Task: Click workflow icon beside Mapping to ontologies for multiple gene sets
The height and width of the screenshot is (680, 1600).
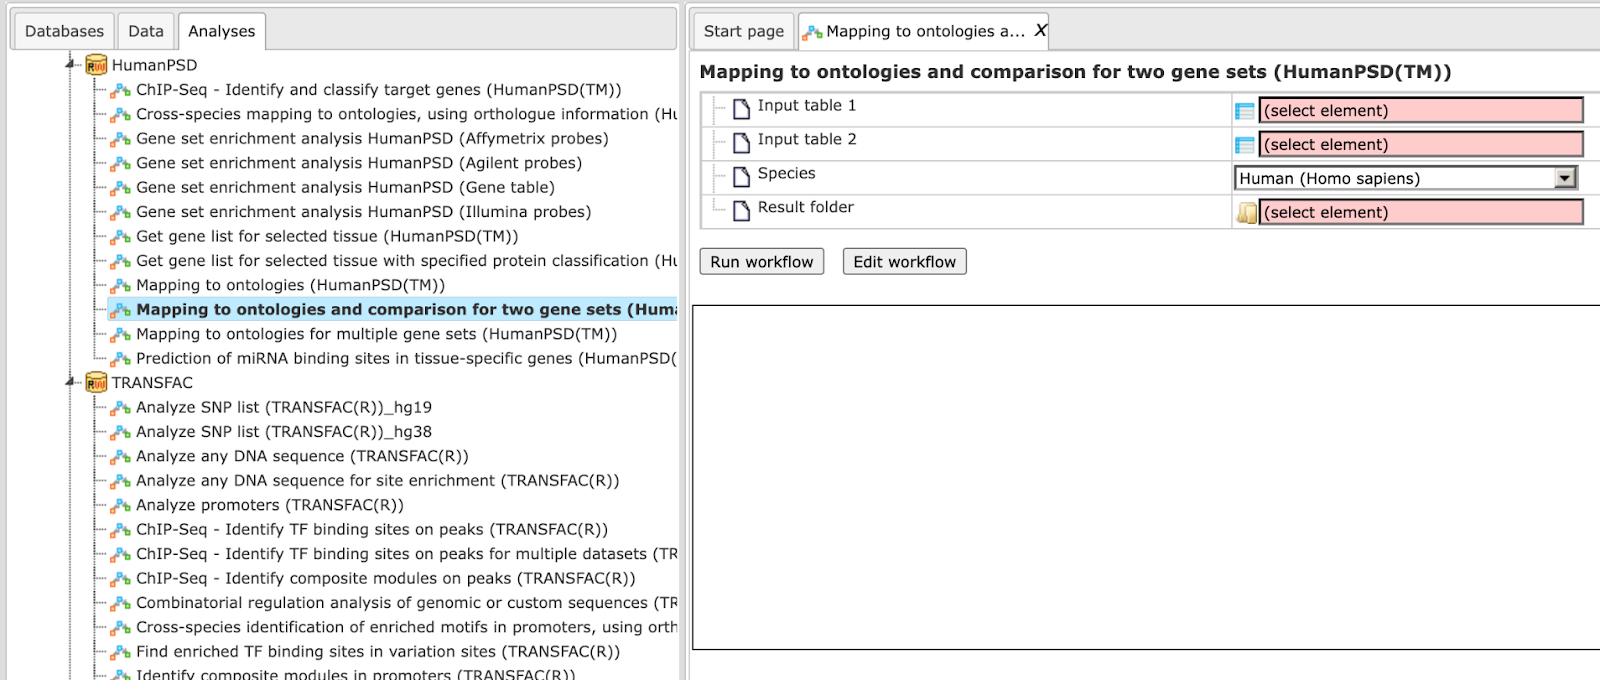Action: [121, 335]
